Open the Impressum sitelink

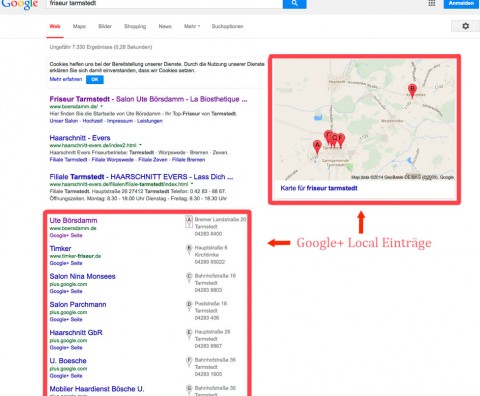(120, 121)
